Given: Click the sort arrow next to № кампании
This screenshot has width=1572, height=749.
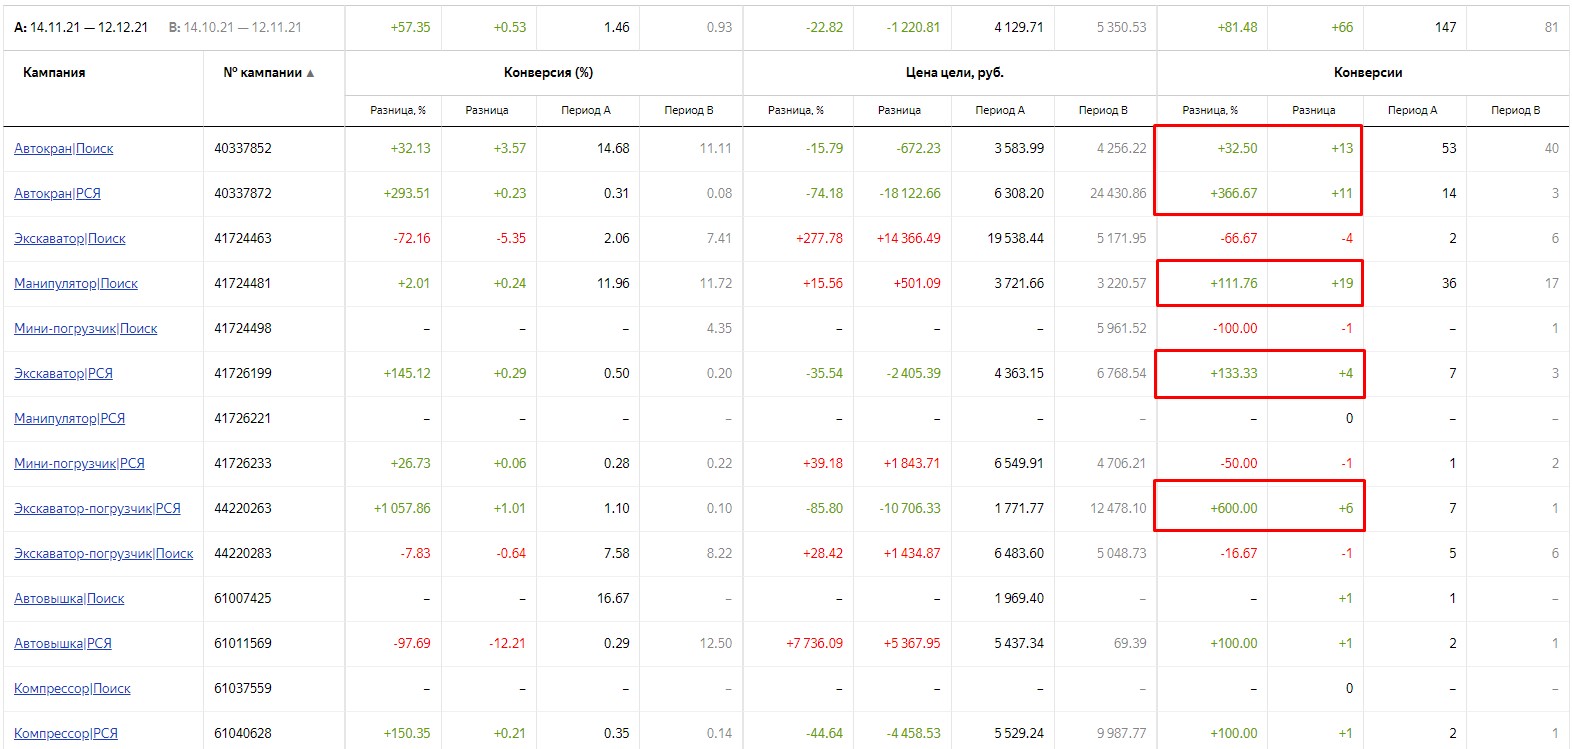Looking at the screenshot, I should click(310, 73).
